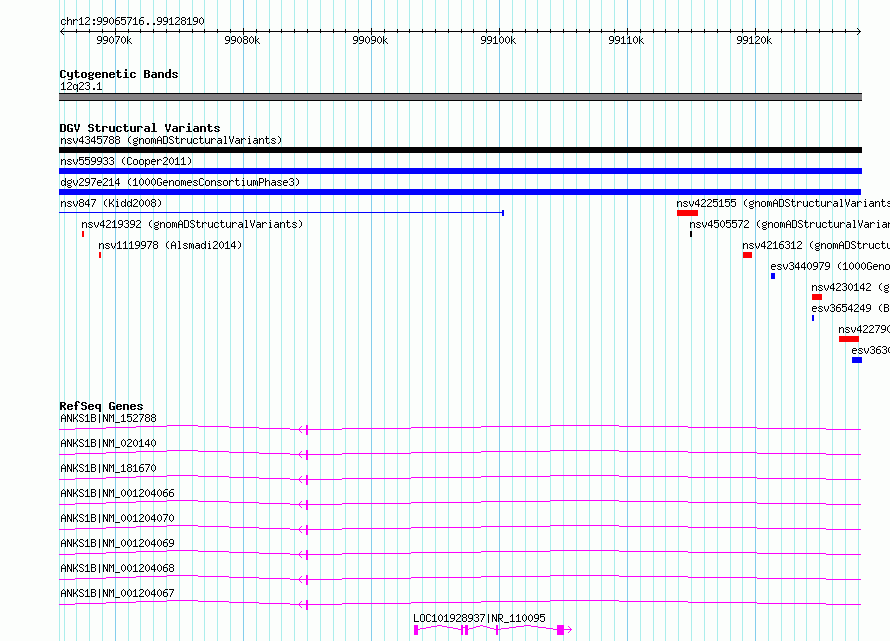The height and width of the screenshot is (641, 890).
Task: Click the nsv4230142 variant label
Action: pos(850,287)
